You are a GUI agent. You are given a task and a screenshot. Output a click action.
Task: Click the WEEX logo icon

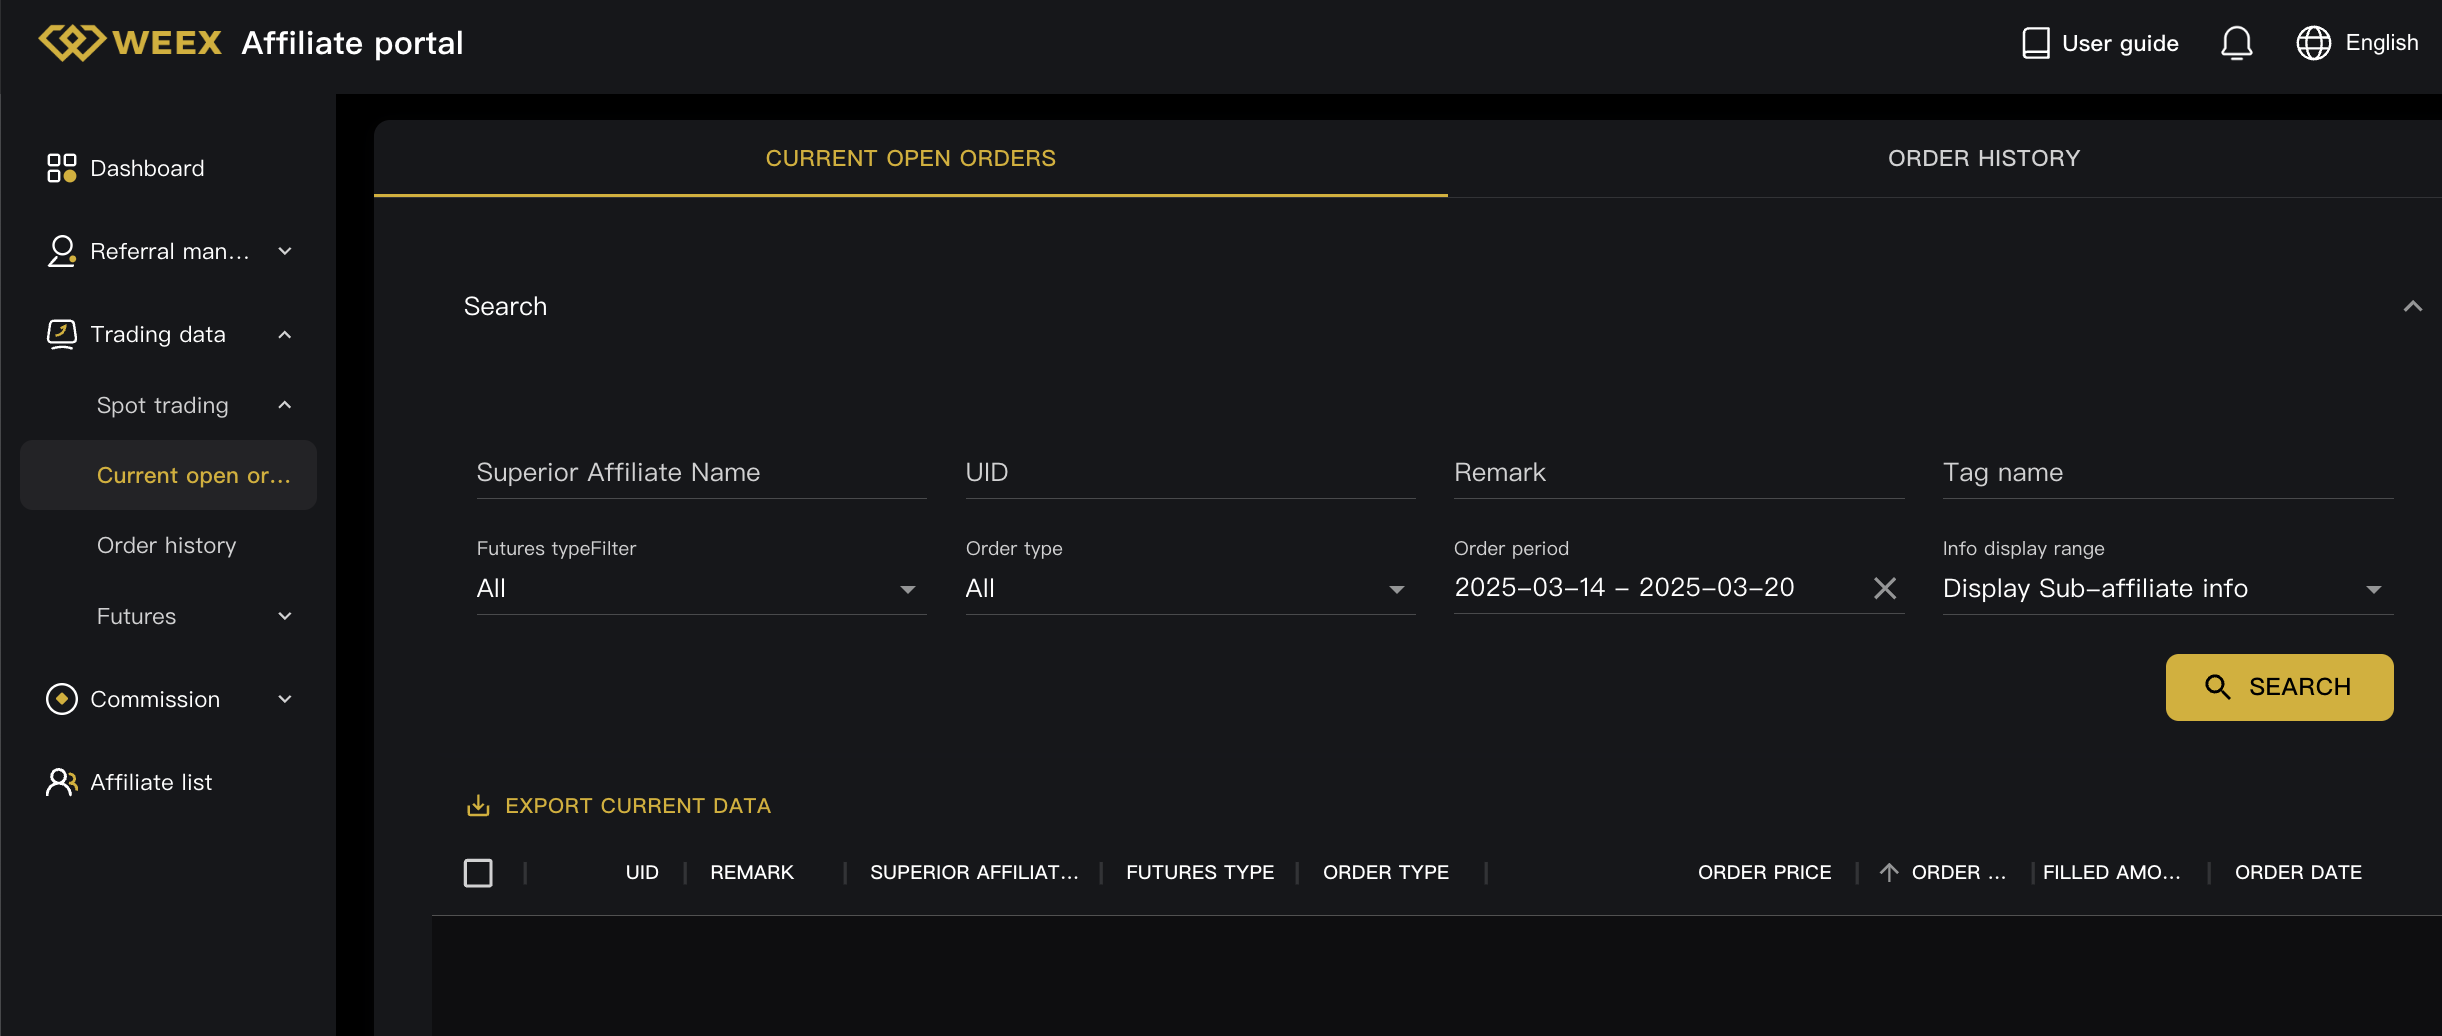[72, 43]
